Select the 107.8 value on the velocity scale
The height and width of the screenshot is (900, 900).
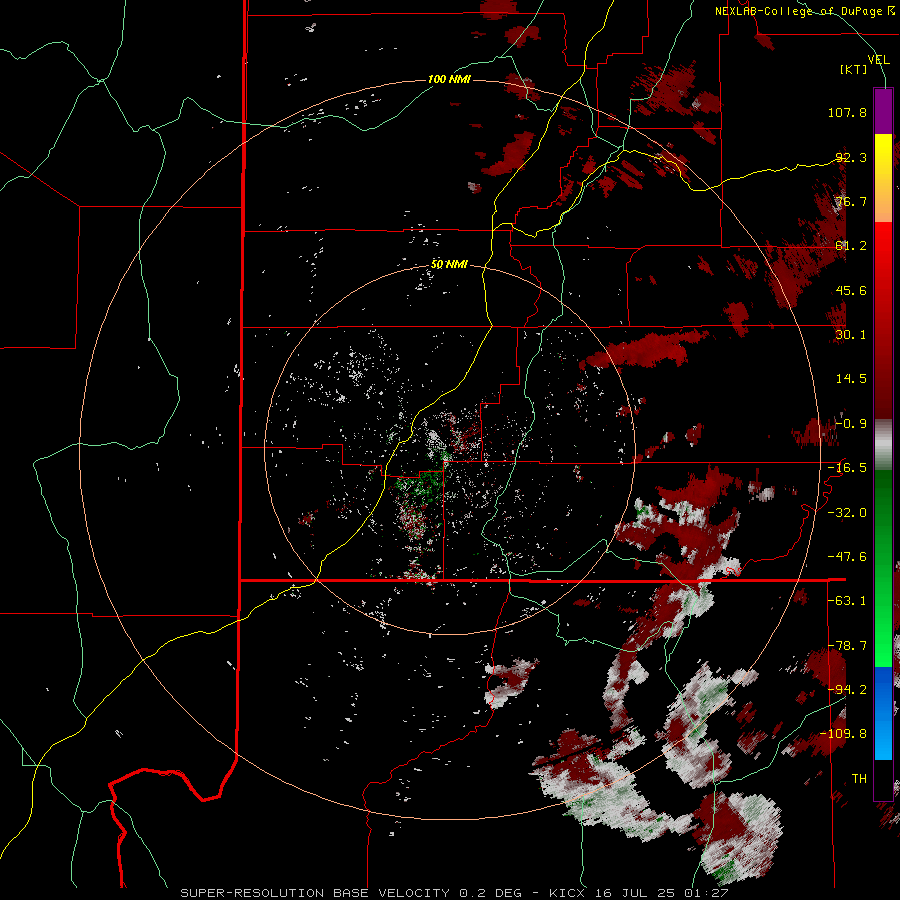[847, 112]
